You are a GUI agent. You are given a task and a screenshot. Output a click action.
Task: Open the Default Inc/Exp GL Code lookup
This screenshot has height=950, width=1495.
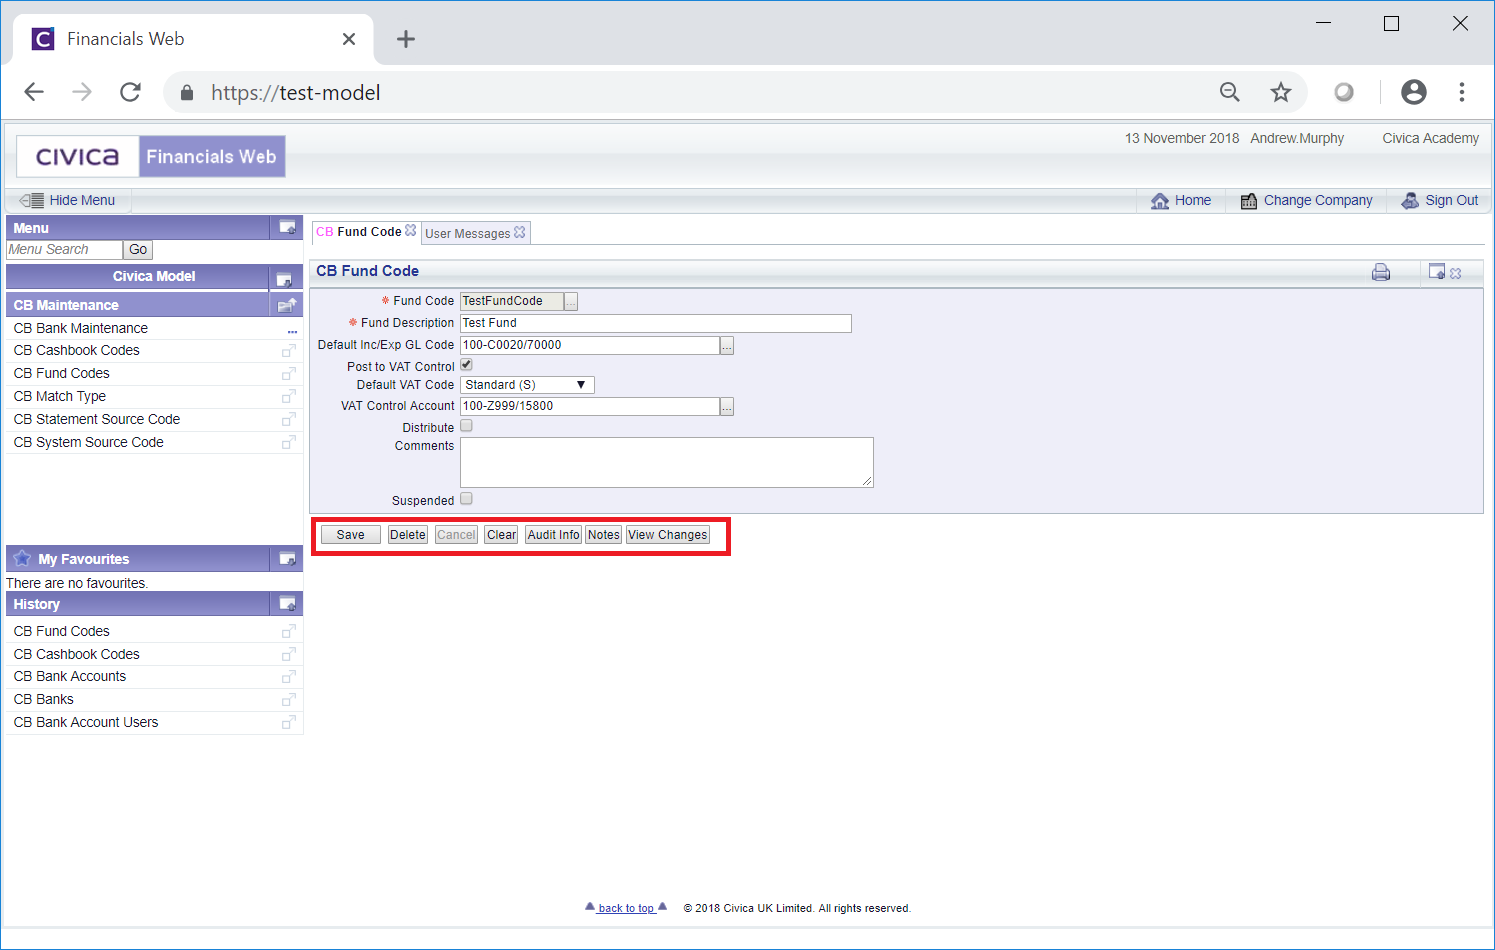[727, 346]
